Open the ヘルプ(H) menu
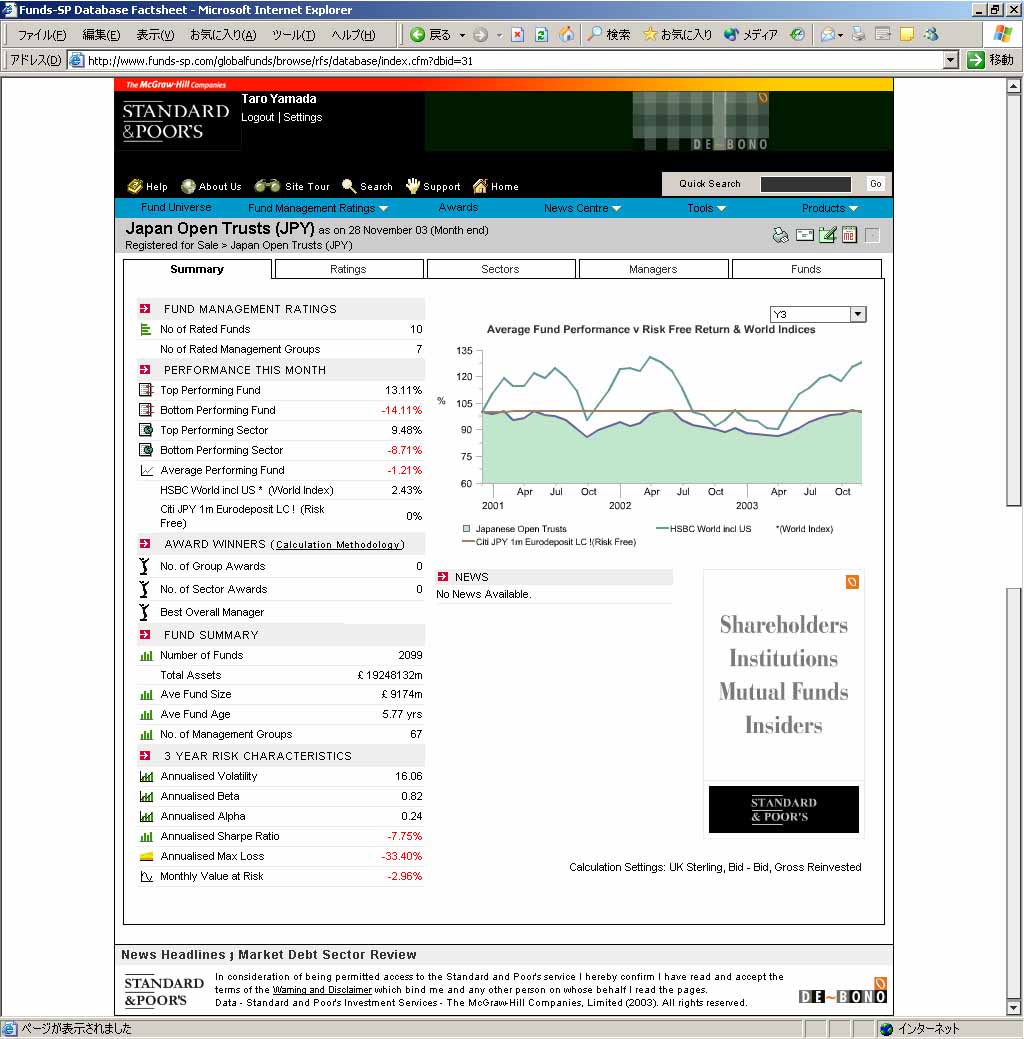 tap(353, 35)
